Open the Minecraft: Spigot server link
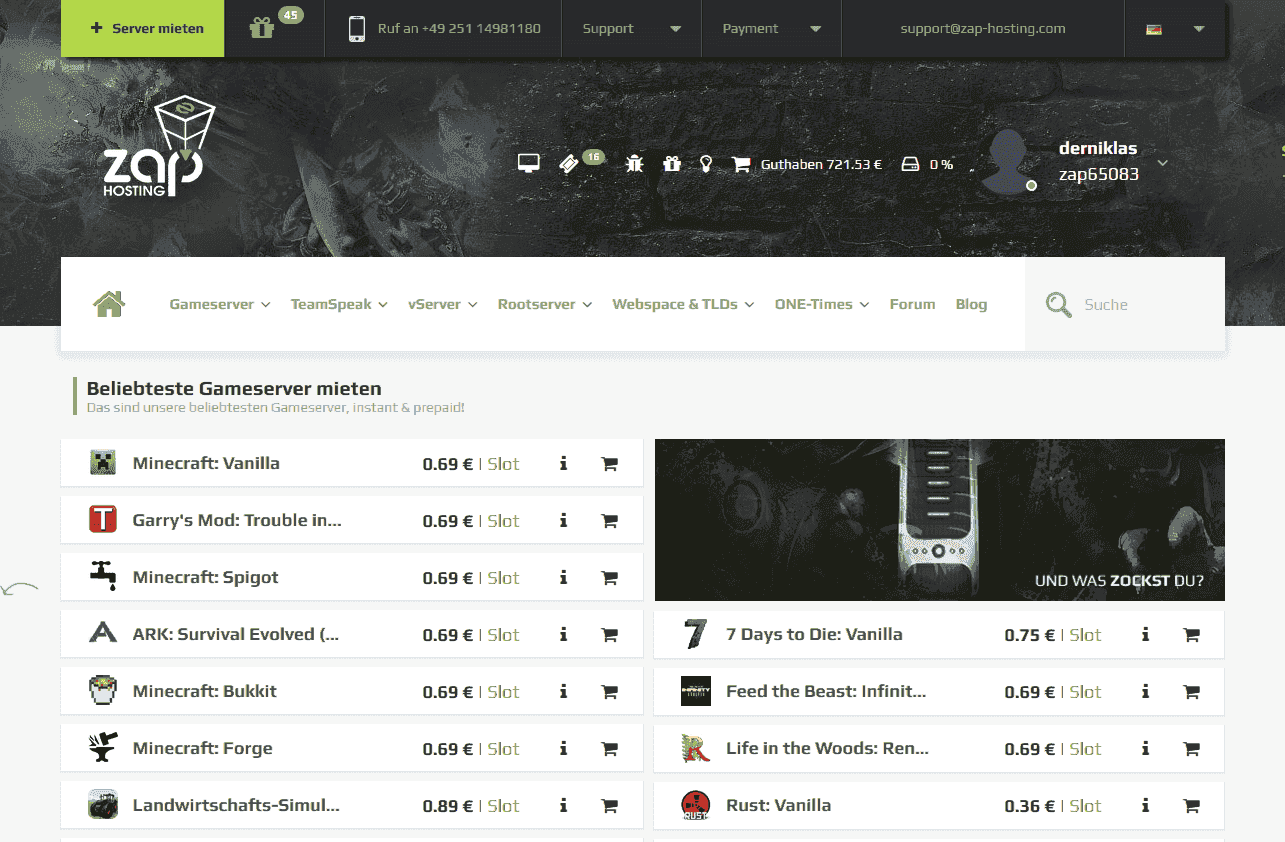Screen dimensions: 1285x842 [205, 577]
